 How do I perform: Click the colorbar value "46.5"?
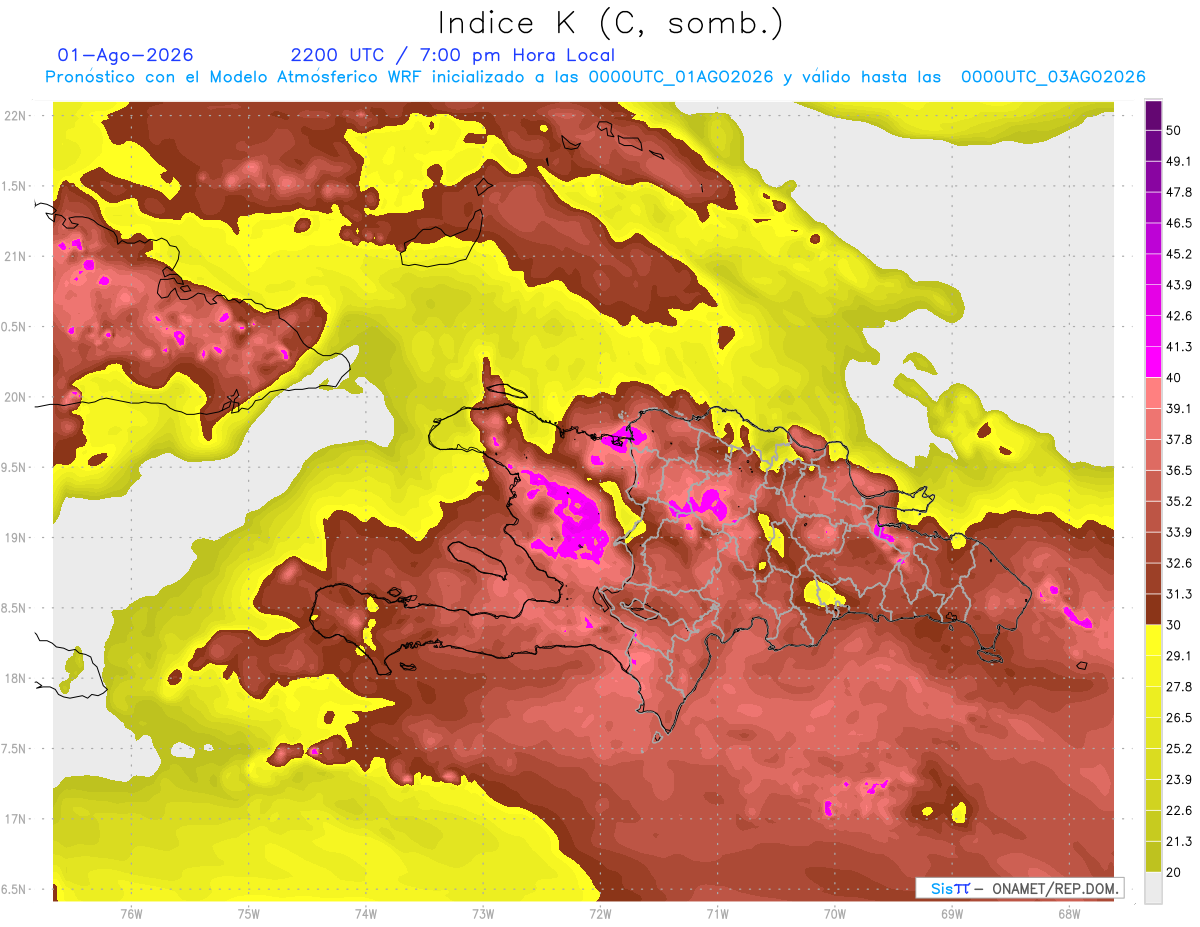coord(1179,223)
